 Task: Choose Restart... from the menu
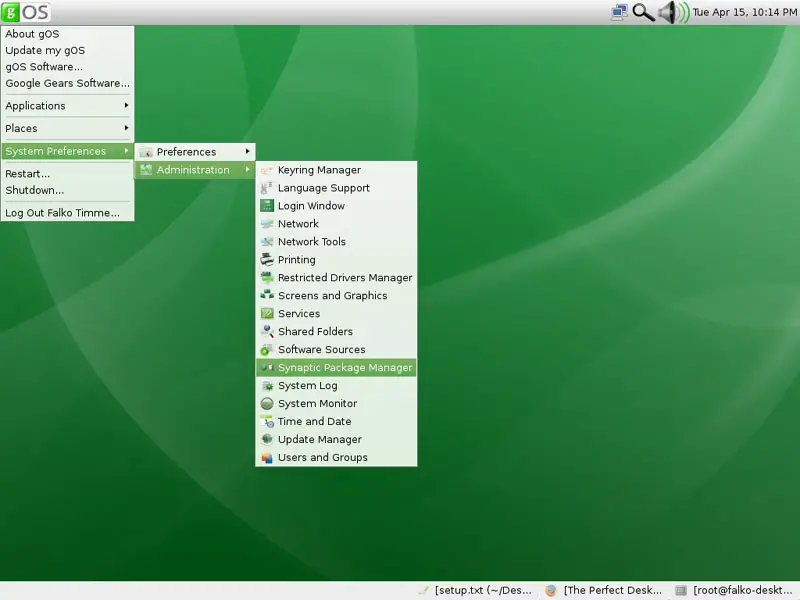tap(67, 173)
